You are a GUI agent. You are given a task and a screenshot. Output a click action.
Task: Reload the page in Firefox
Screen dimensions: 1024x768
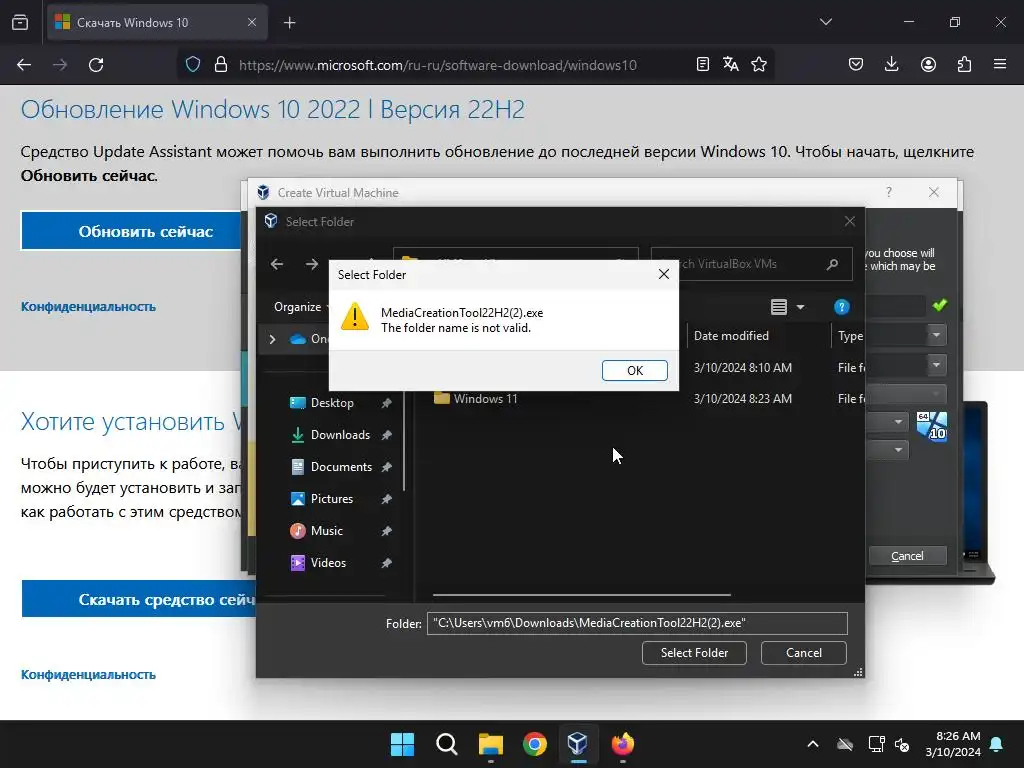(96, 65)
